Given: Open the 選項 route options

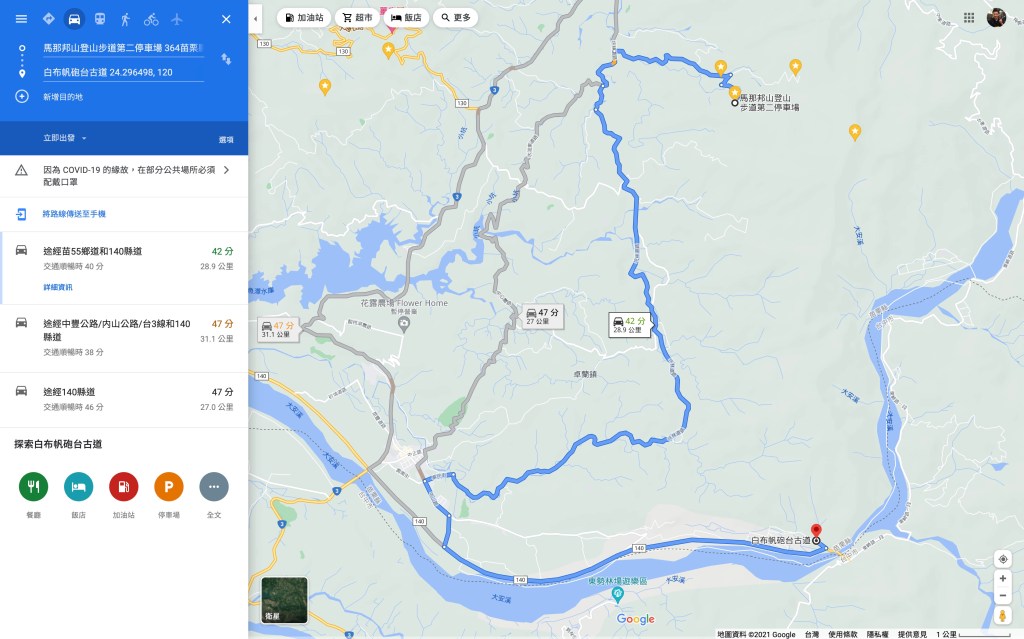Looking at the screenshot, I should tap(226, 139).
